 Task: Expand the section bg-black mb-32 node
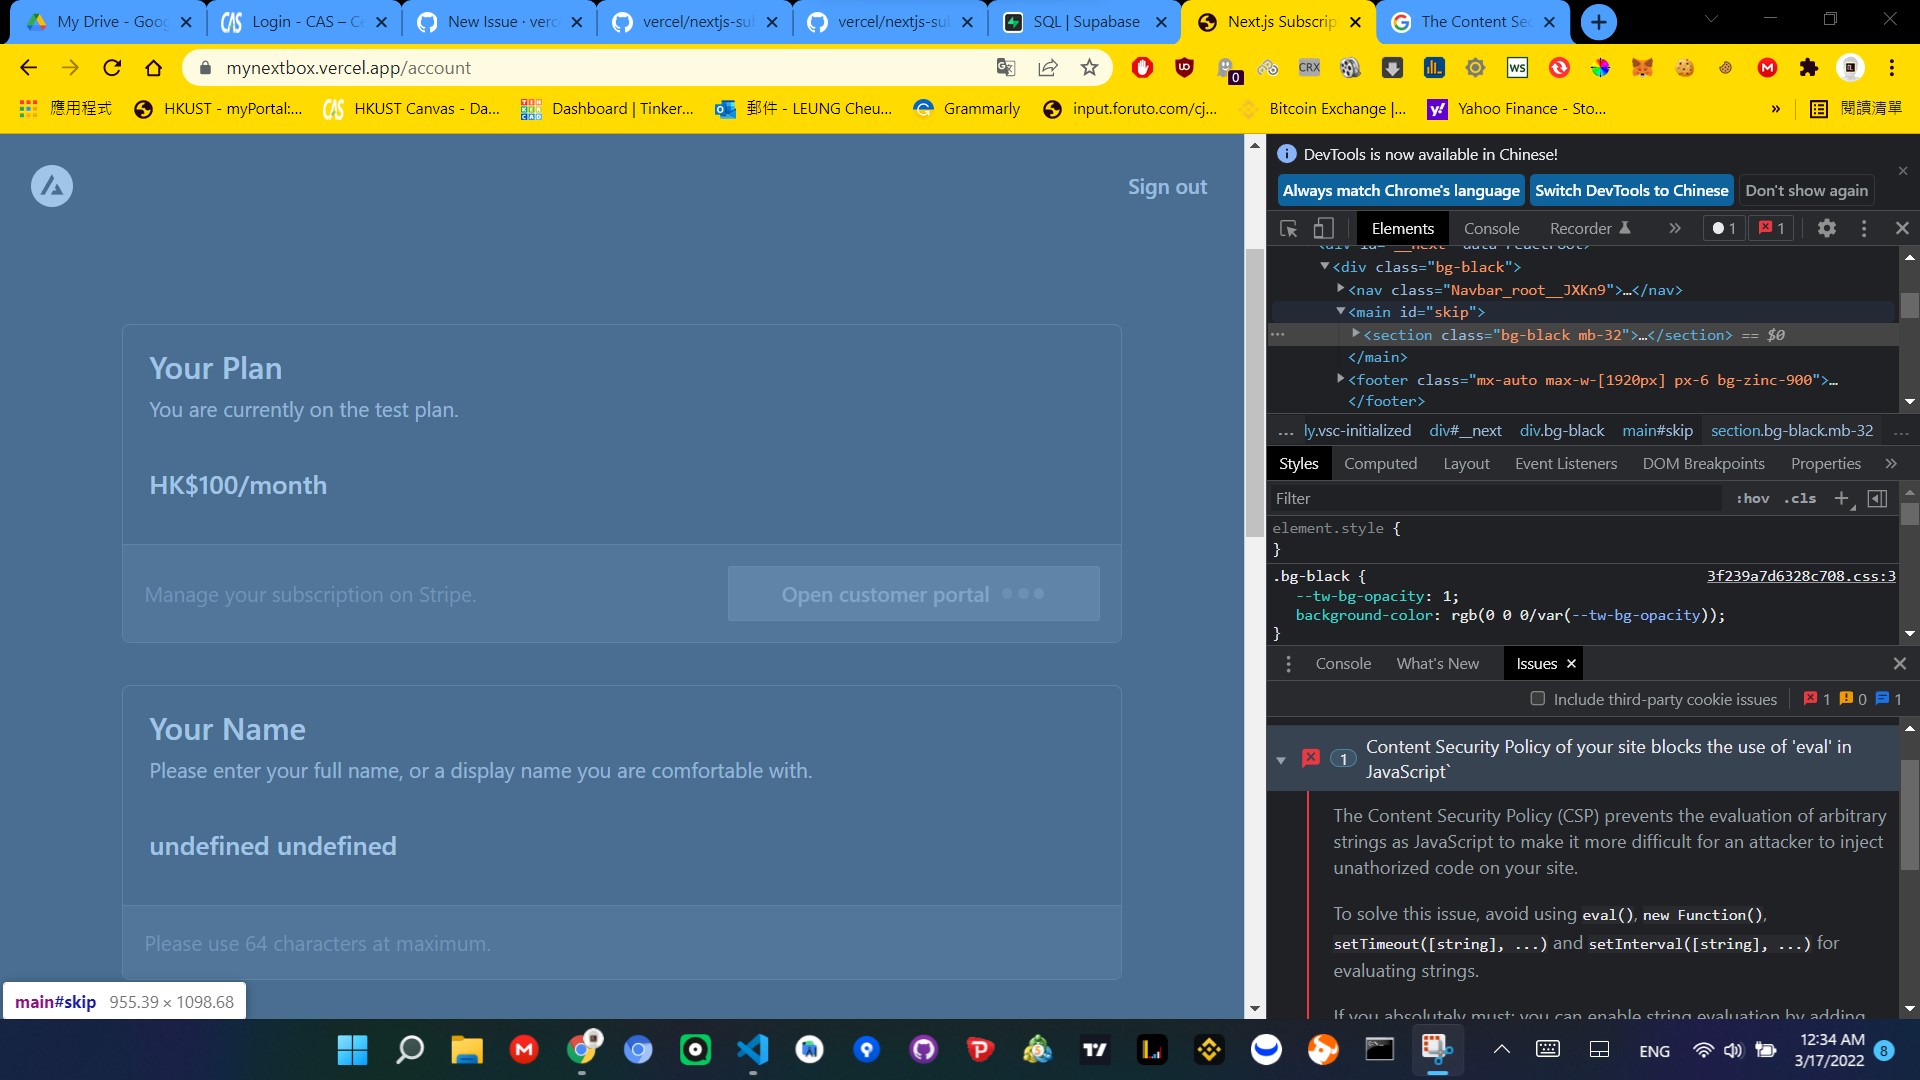[x=1356, y=334]
